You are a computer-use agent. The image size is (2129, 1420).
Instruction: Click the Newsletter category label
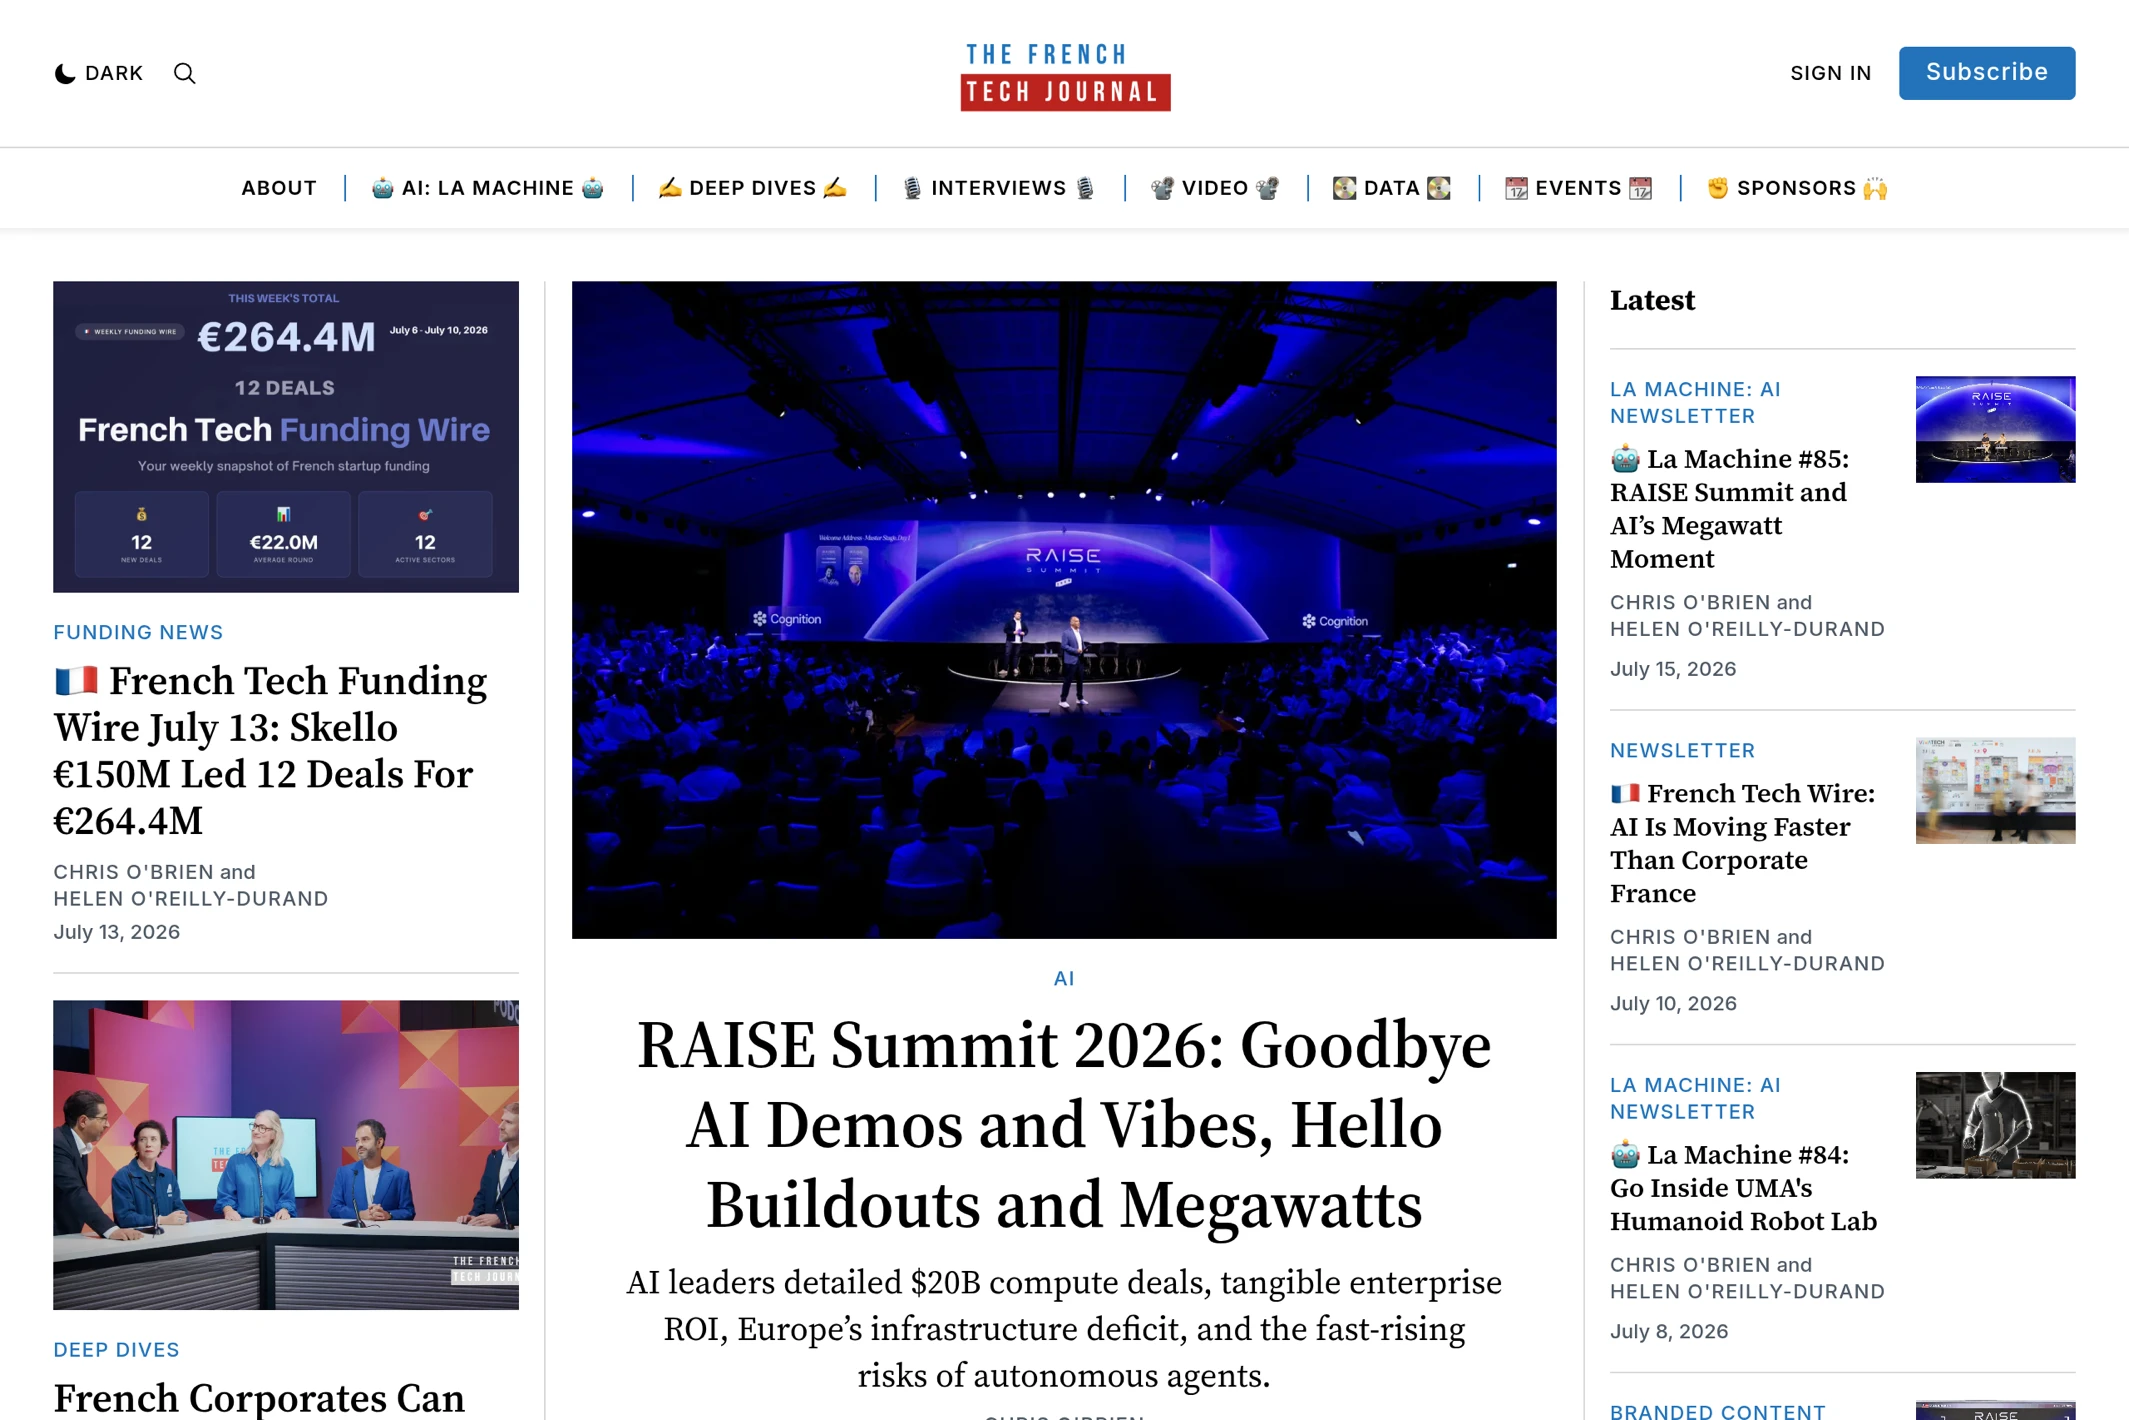[x=1682, y=750]
